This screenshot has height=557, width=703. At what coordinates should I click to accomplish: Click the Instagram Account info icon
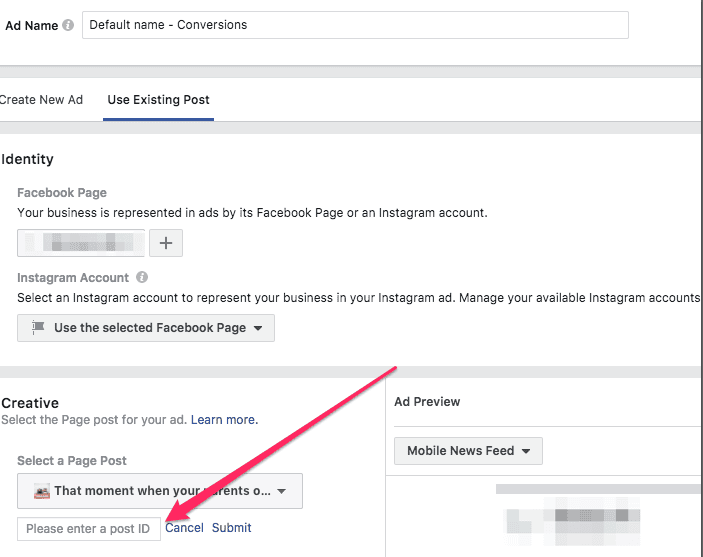coord(142,277)
